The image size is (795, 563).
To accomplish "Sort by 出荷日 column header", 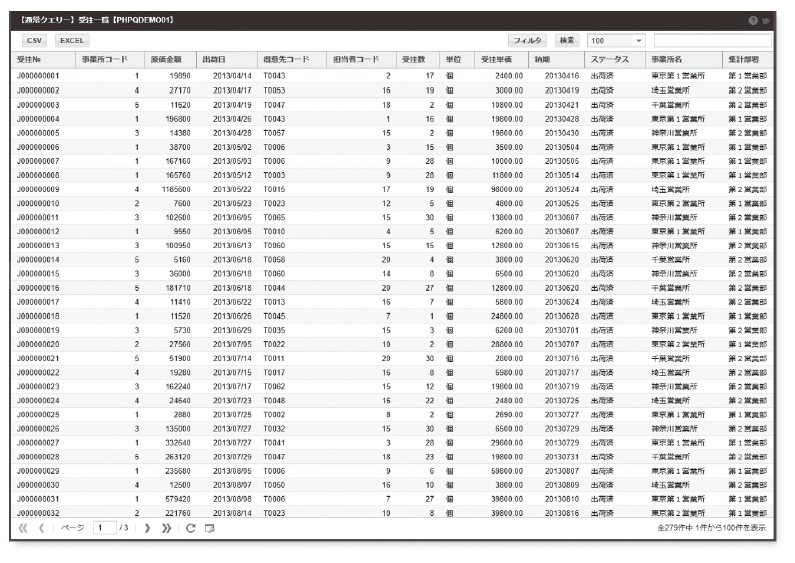I will click(x=226, y=60).
